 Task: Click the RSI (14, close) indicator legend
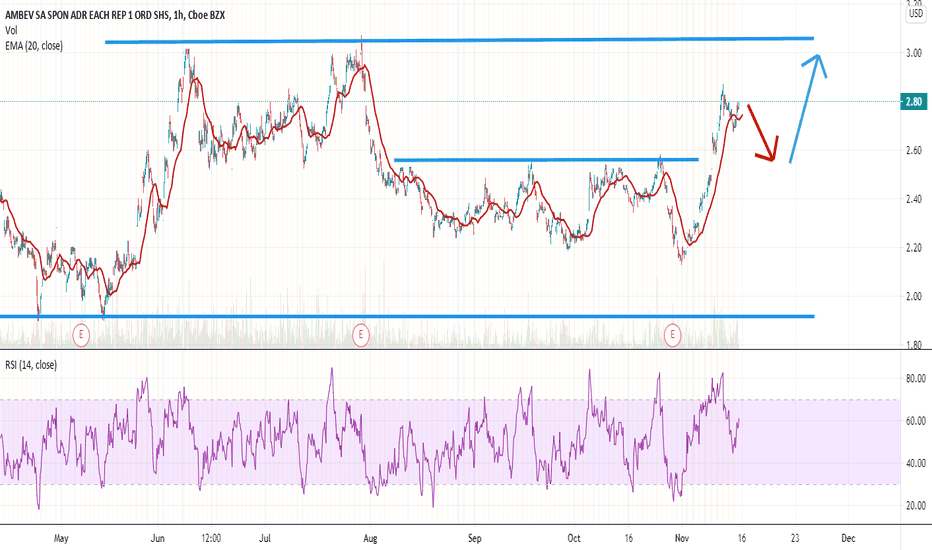click(31, 365)
